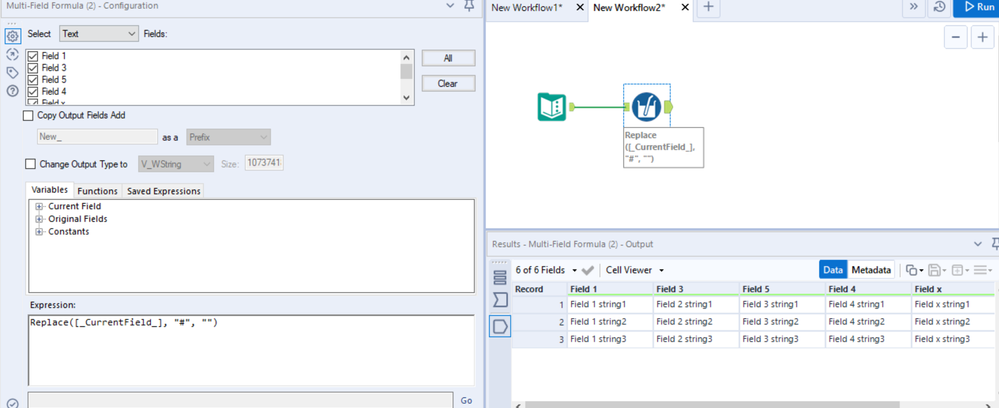999x408 pixels.
Task: Uncheck the Field 1 checkbox
Action: point(33,56)
